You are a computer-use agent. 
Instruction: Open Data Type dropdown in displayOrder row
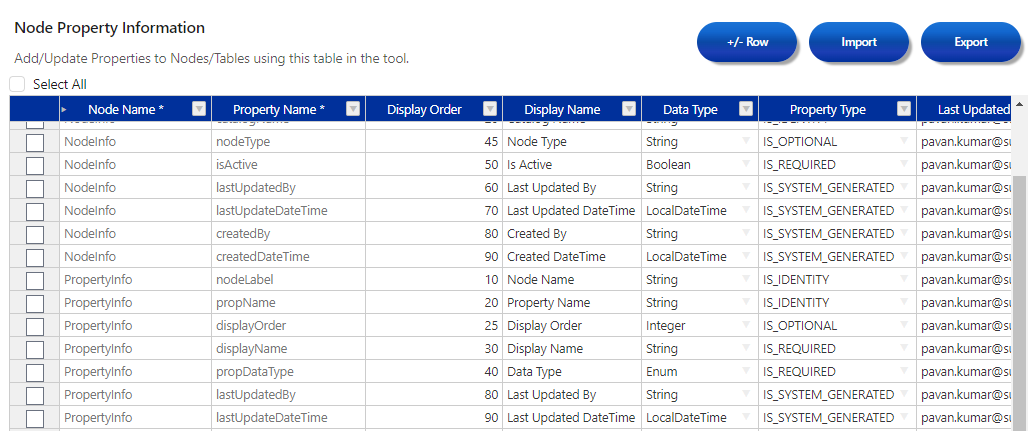tap(746, 326)
